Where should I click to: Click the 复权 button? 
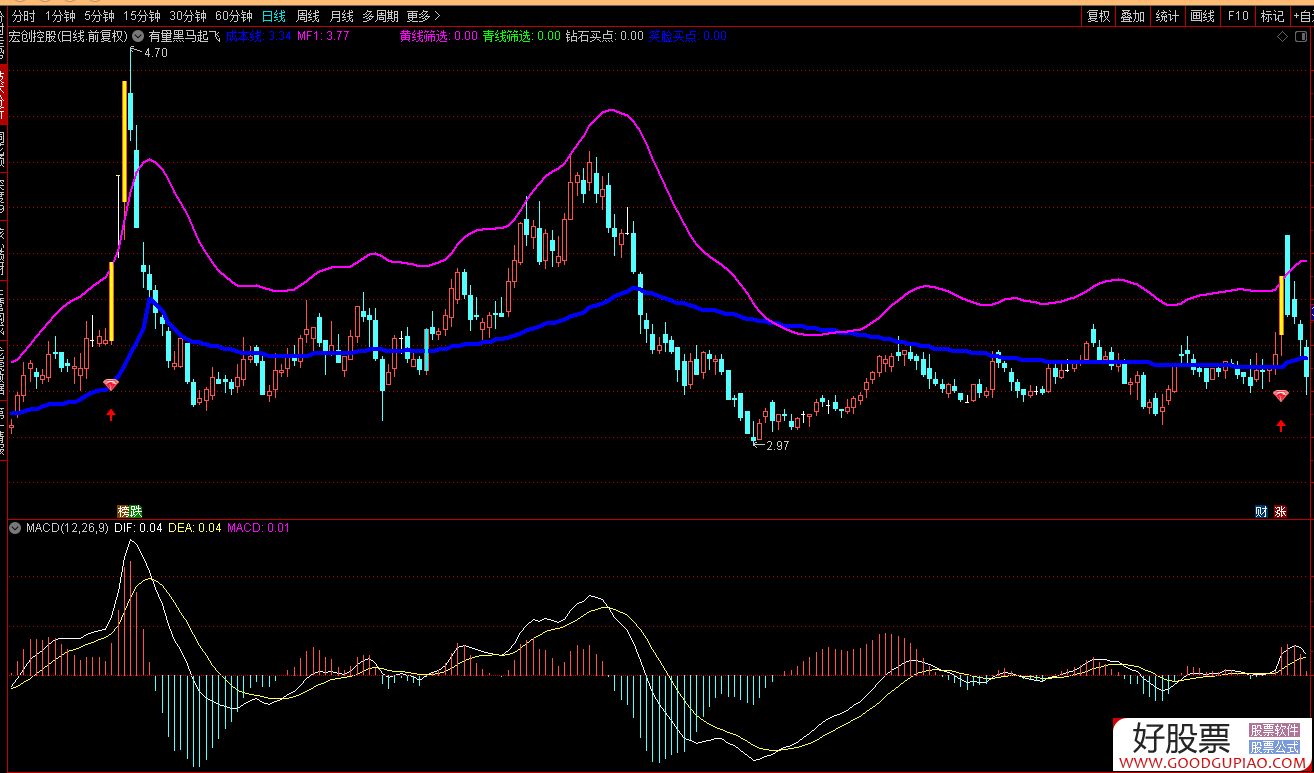(x=1099, y=16)
